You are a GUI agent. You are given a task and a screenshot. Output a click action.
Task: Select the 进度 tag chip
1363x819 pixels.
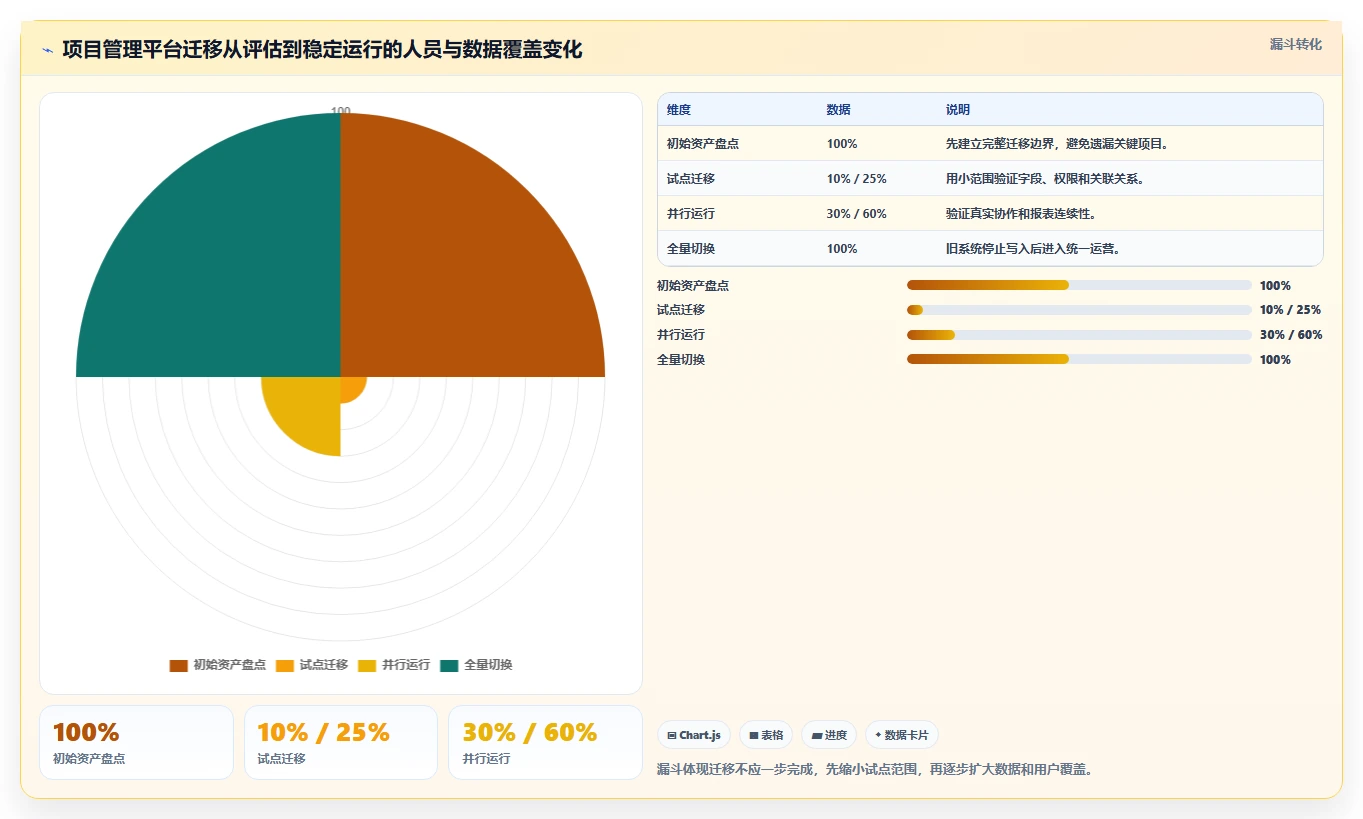point(829,735)
